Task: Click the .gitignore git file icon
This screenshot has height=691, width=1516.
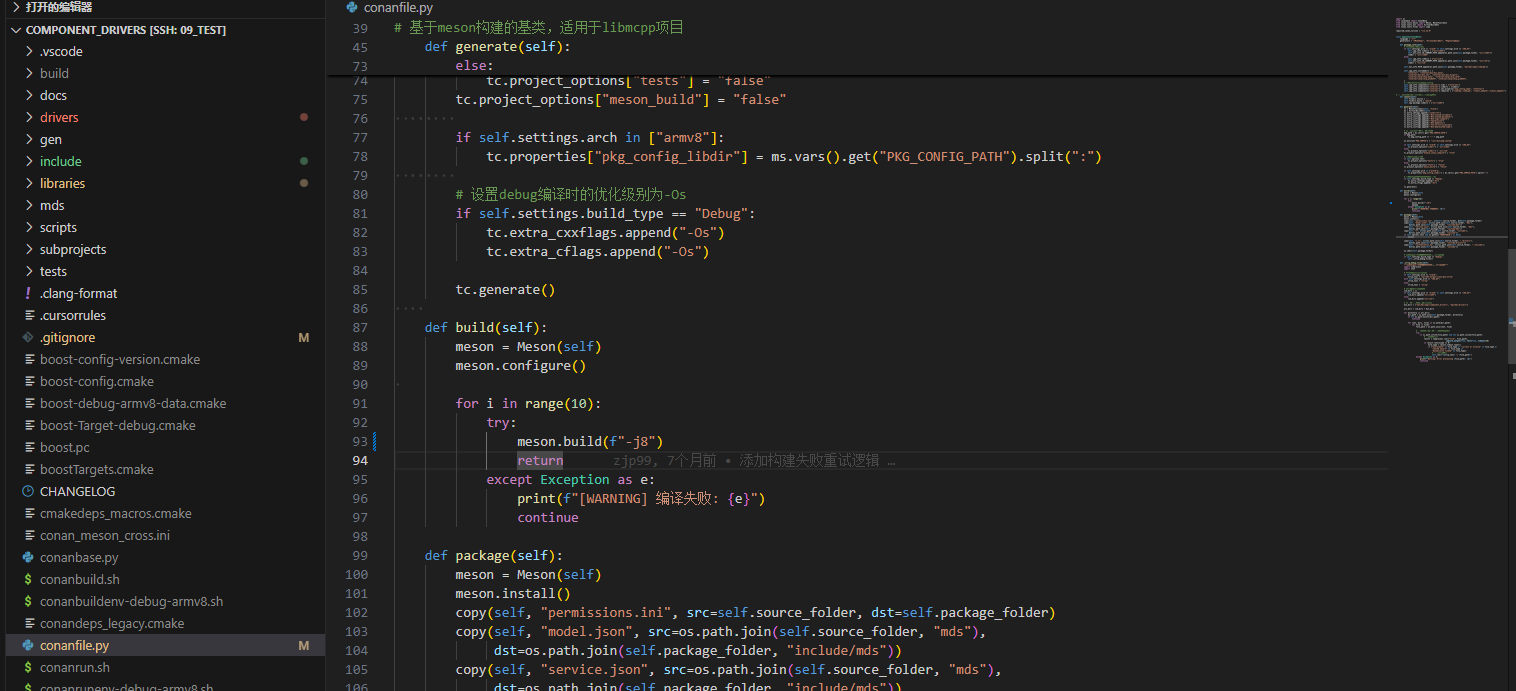Action: [x=28, y=337]
